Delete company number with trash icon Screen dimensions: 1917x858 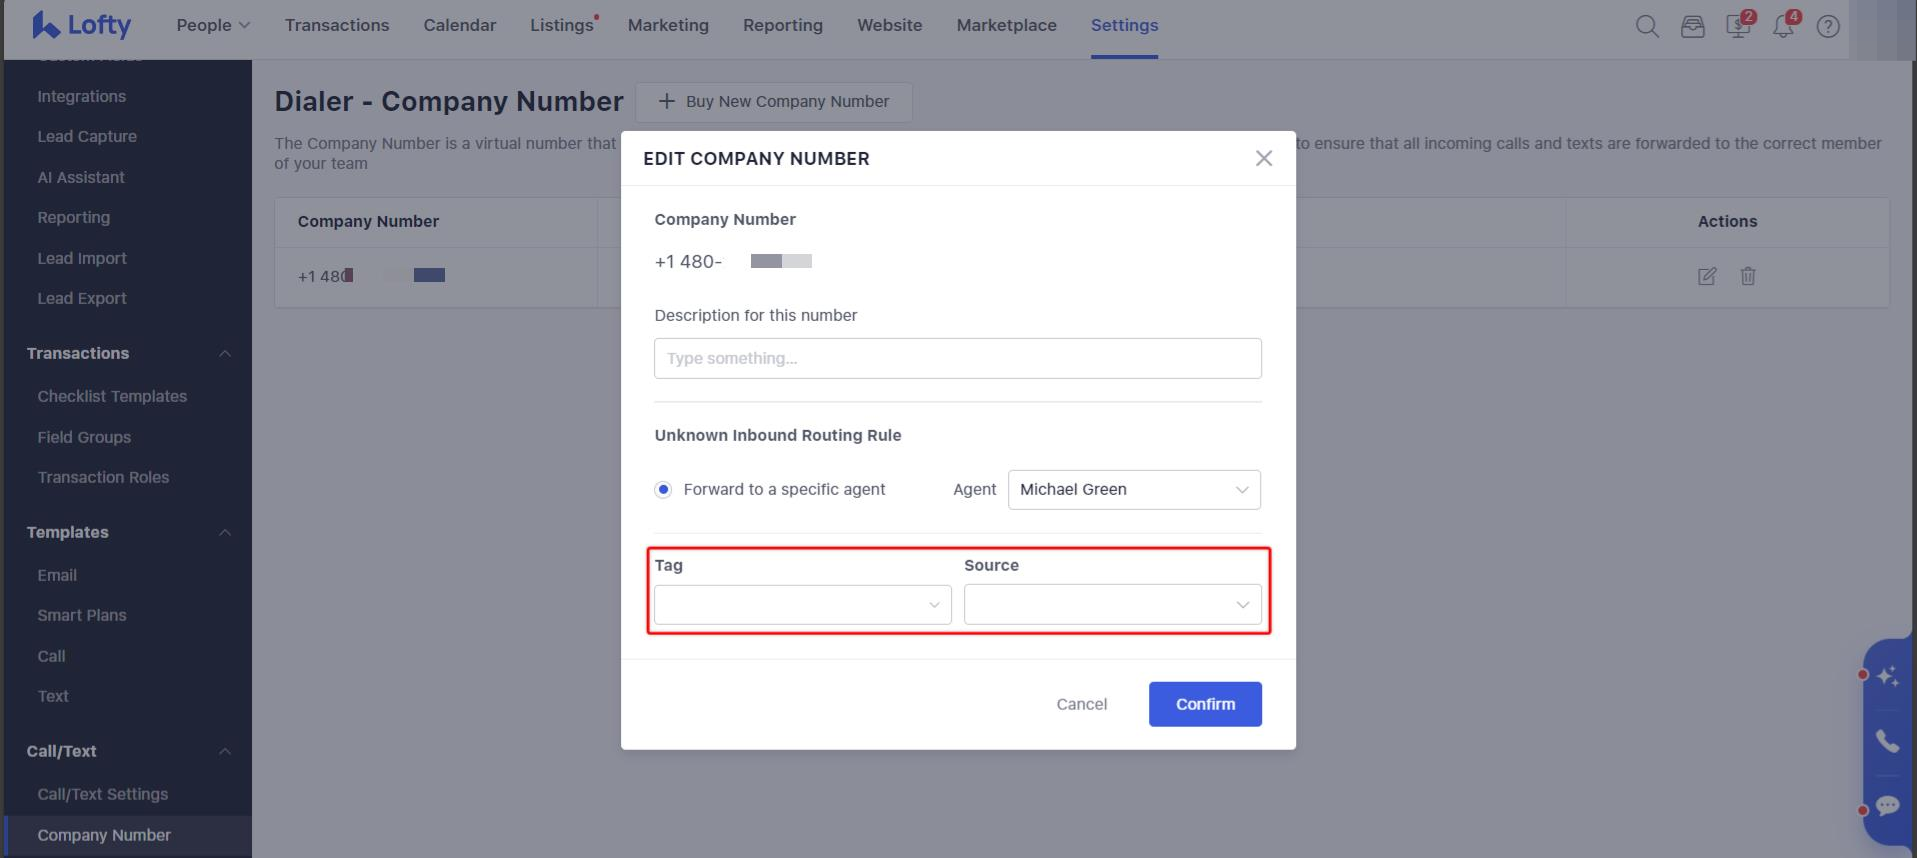(1748, 276)
